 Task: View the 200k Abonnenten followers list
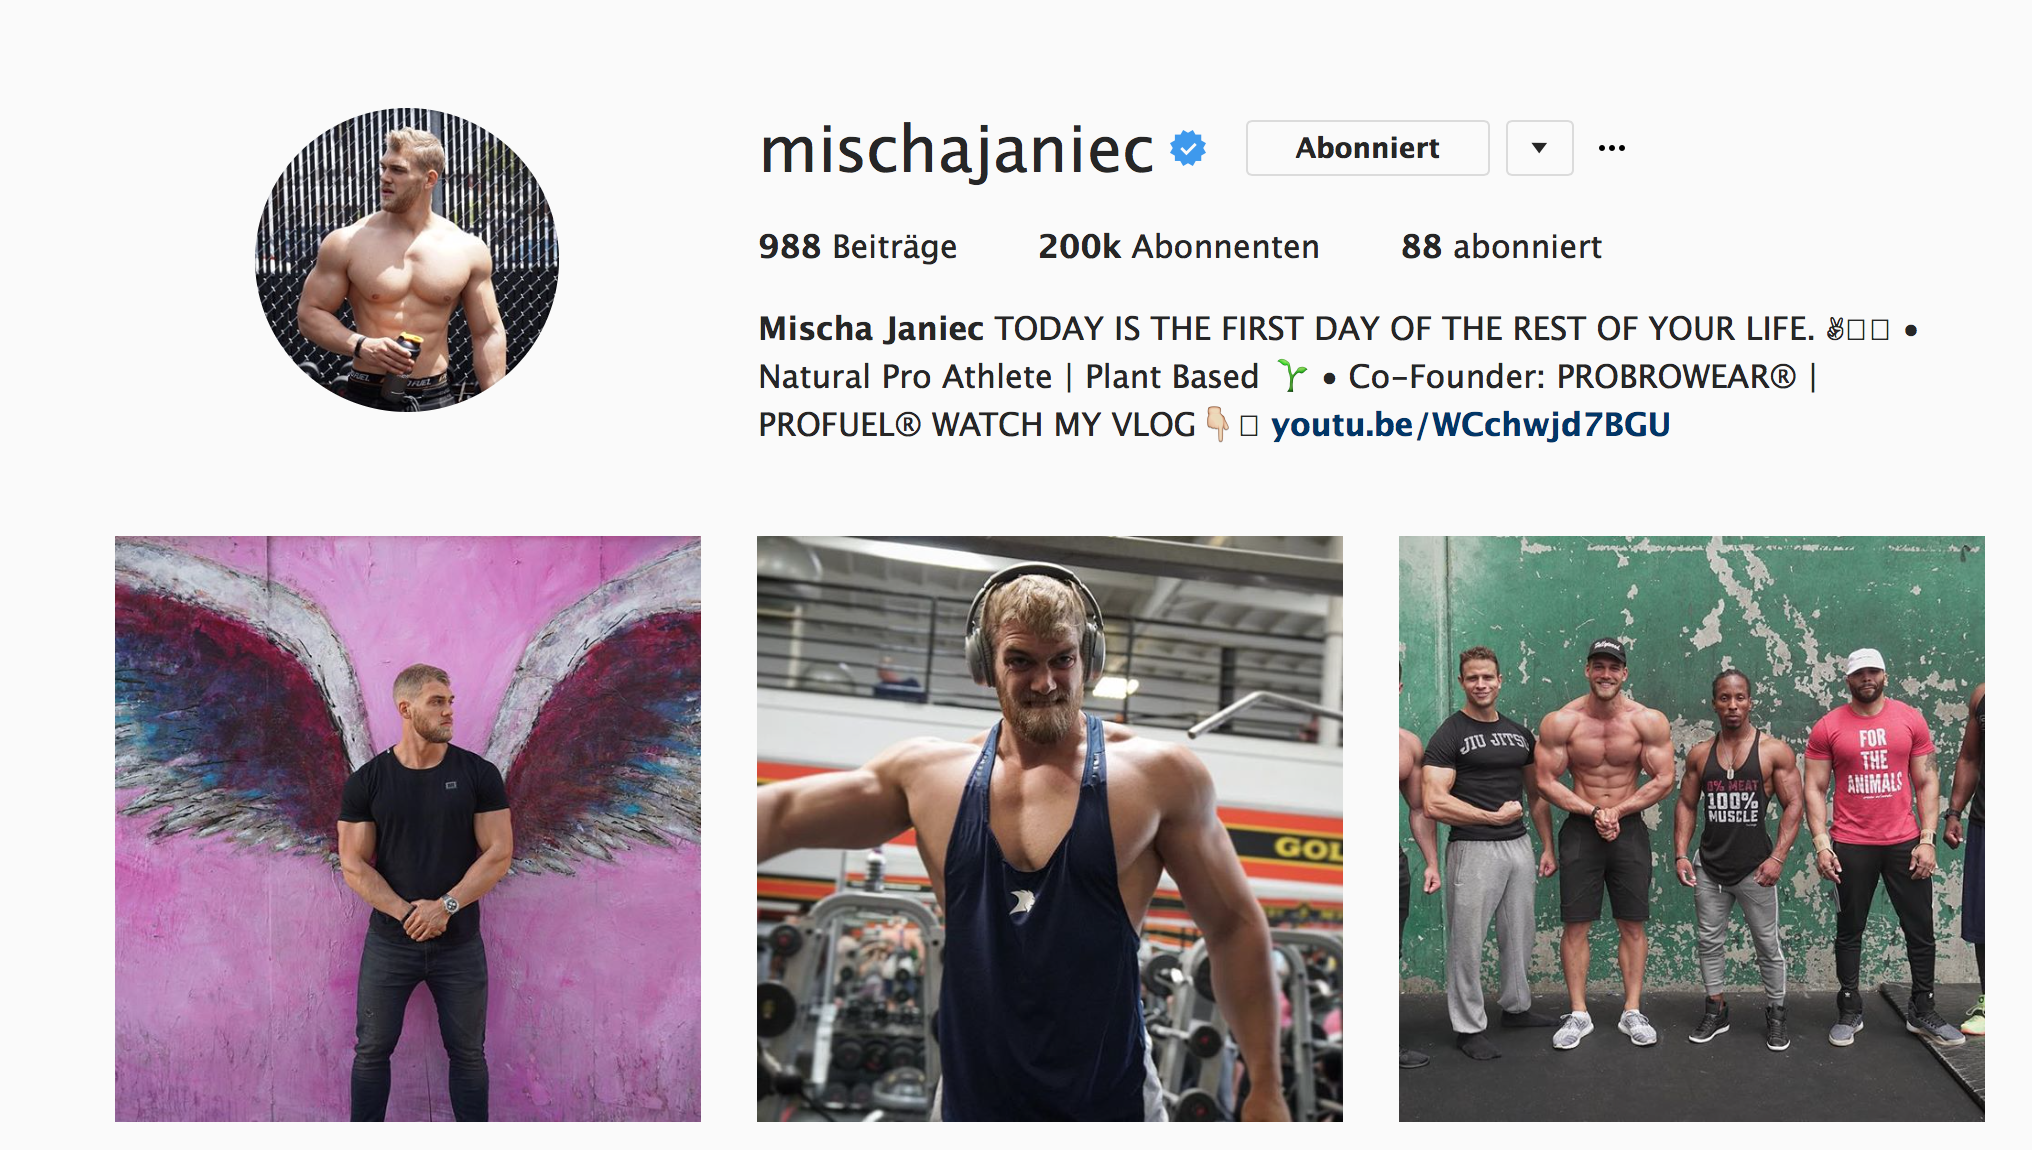(x=1178, y=246)
